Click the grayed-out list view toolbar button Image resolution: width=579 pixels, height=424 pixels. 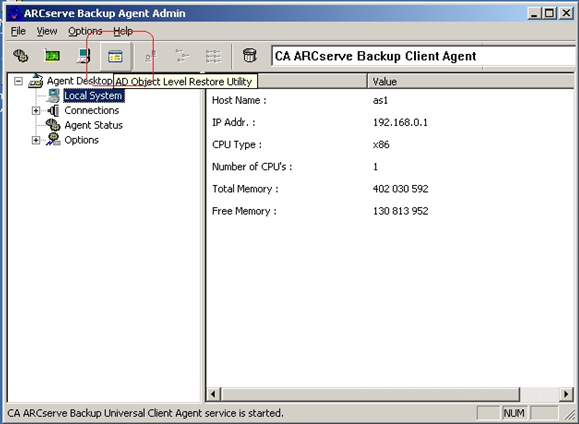(x=182, y=56)
